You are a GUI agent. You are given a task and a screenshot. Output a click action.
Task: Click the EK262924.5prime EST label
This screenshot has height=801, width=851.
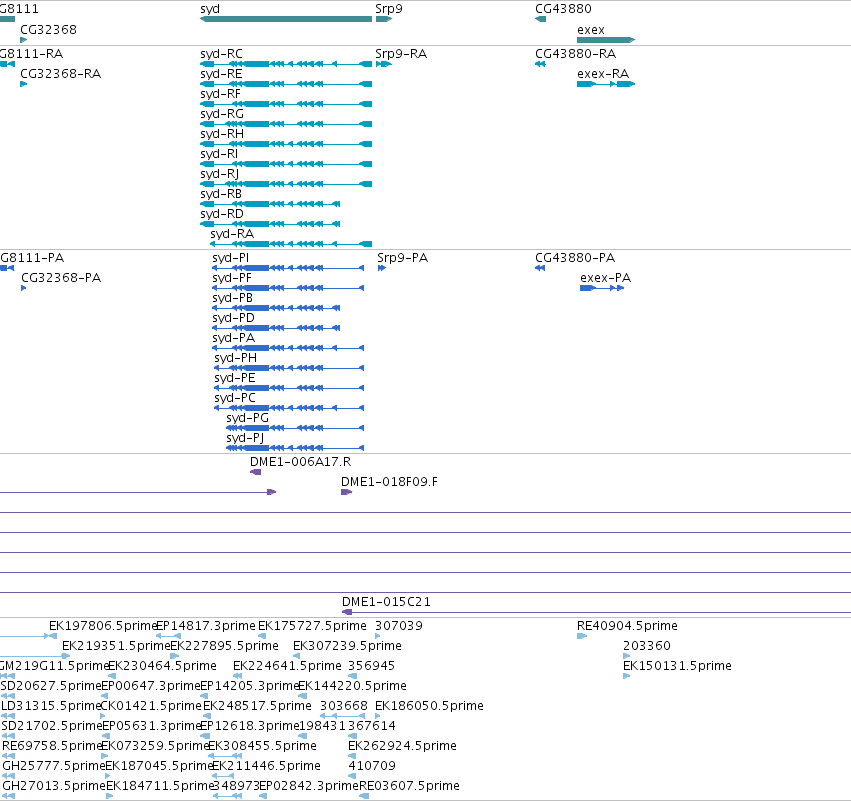click(x=402, y=746)
